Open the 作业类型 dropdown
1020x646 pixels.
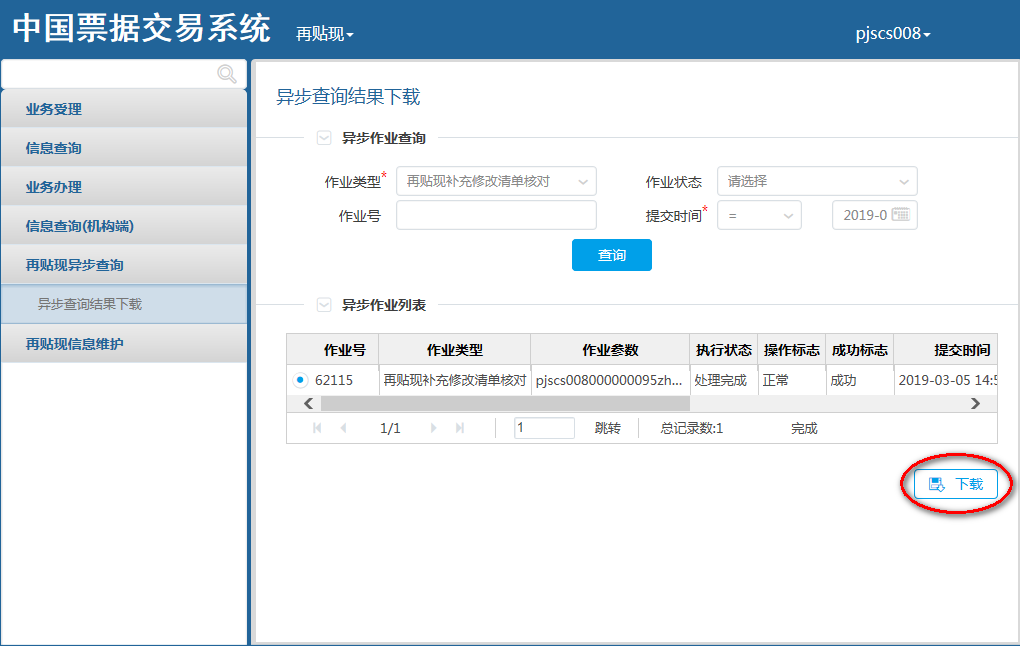click(x=496, y=181)
